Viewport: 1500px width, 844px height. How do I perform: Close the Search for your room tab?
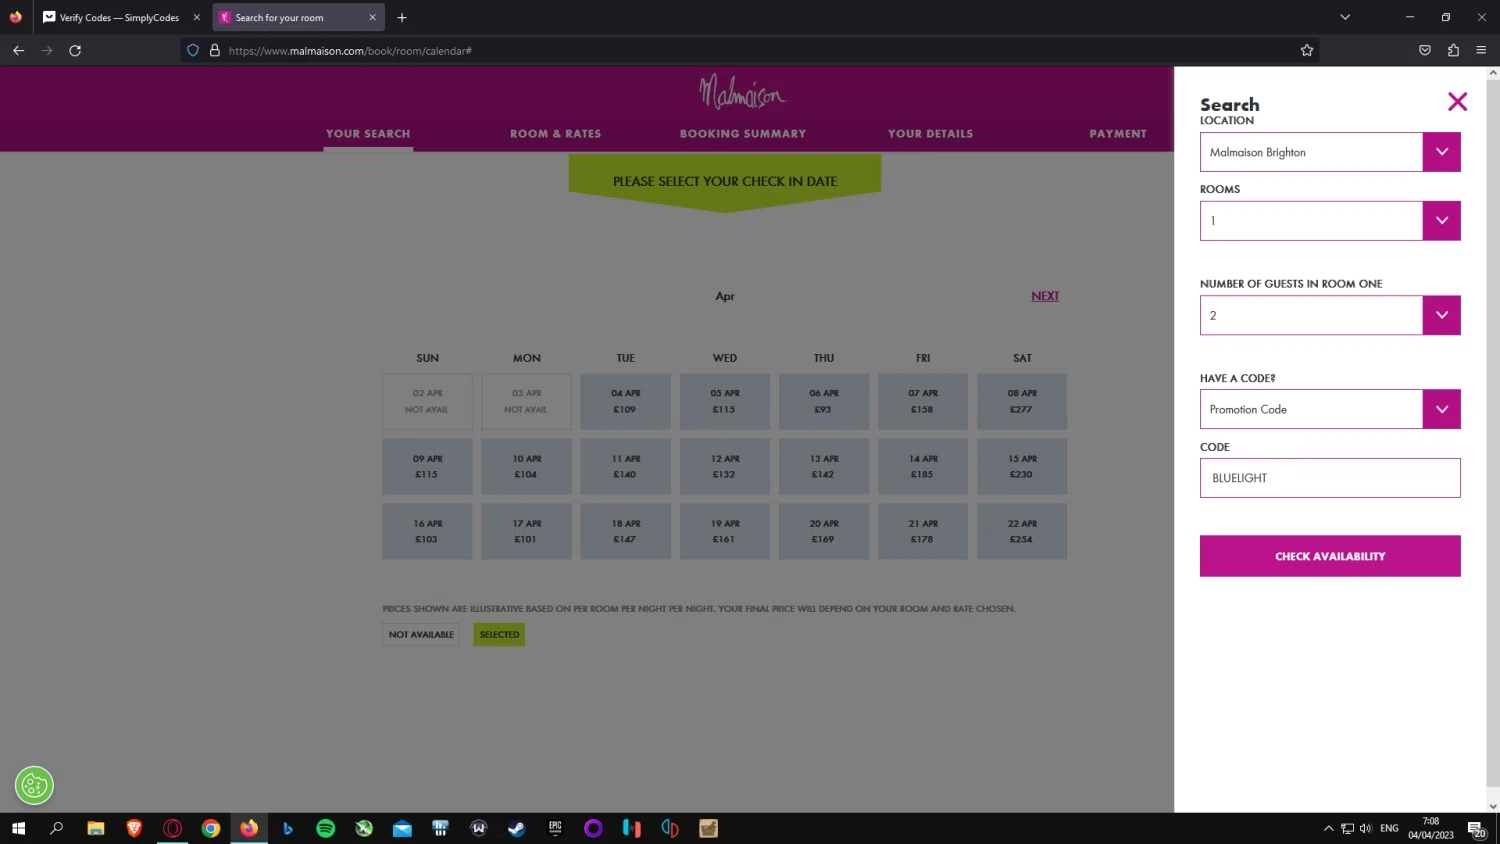click(x=372, y=17)
